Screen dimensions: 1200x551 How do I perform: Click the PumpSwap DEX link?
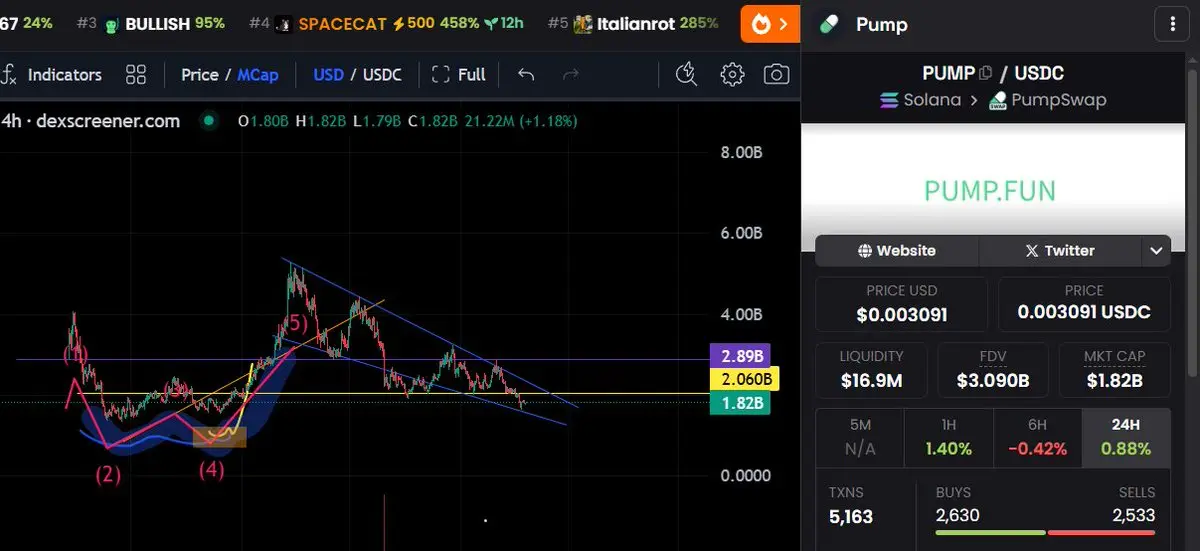1046,100
